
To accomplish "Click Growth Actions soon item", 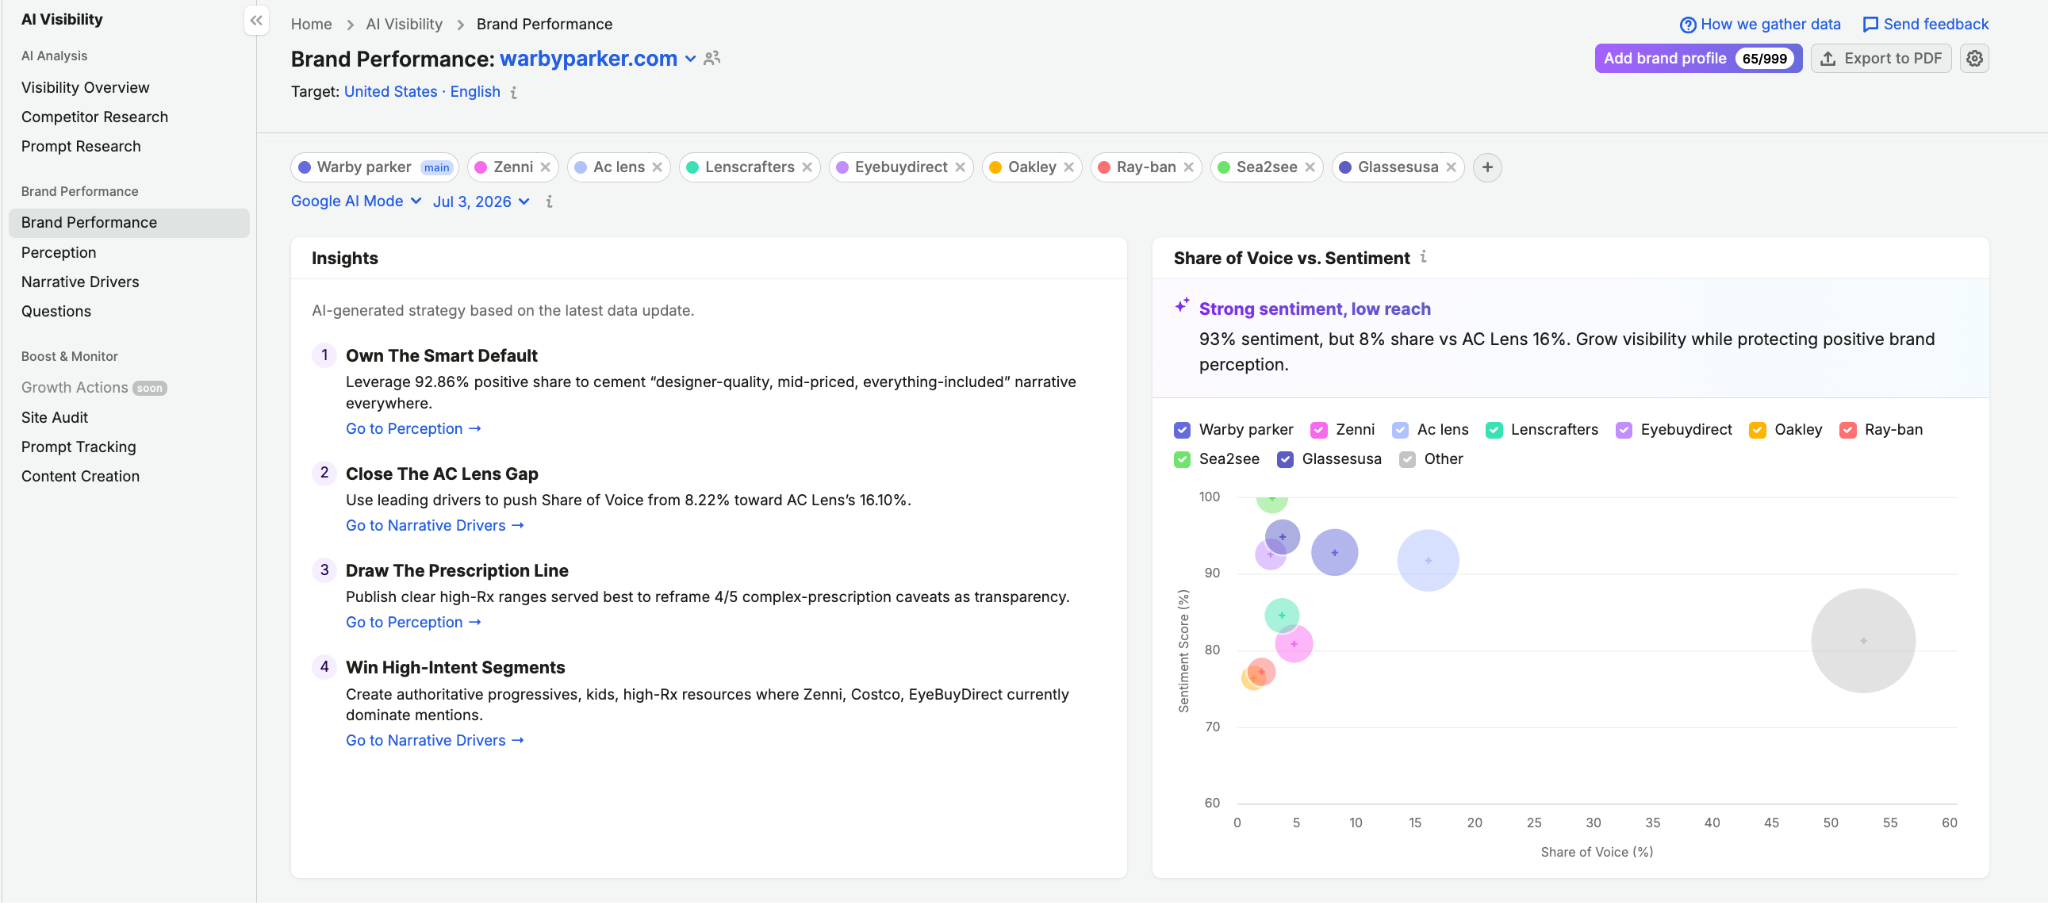I will point(94,388).
